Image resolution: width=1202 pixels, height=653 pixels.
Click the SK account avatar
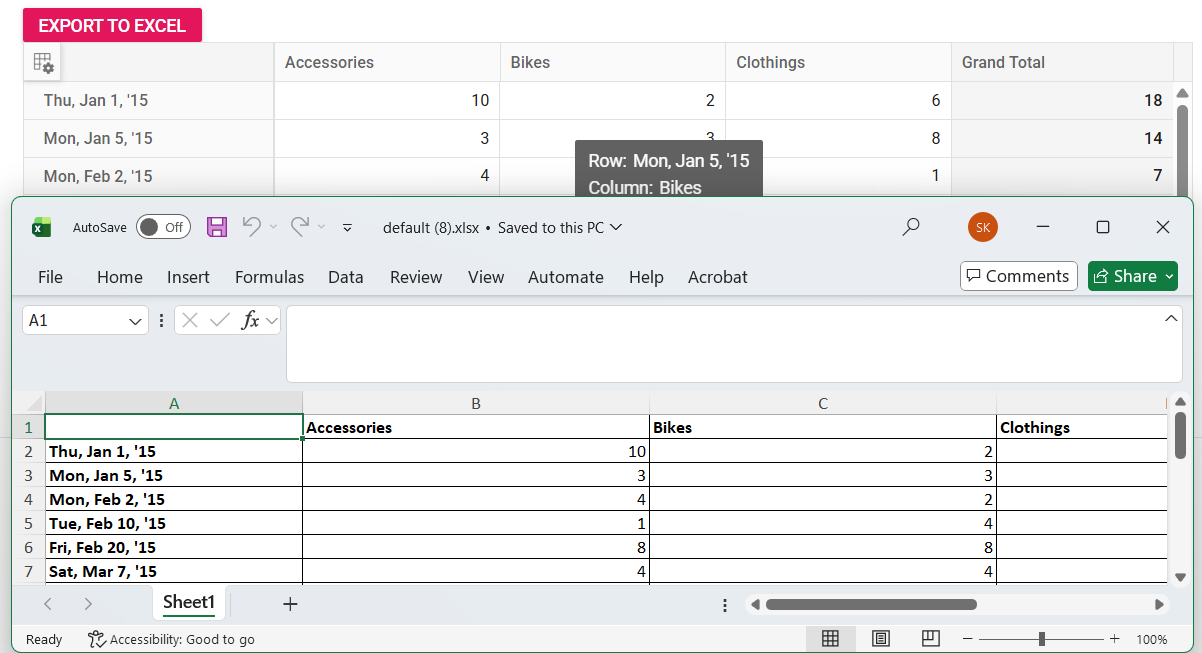pyautogui.click(x=982, y=227)
